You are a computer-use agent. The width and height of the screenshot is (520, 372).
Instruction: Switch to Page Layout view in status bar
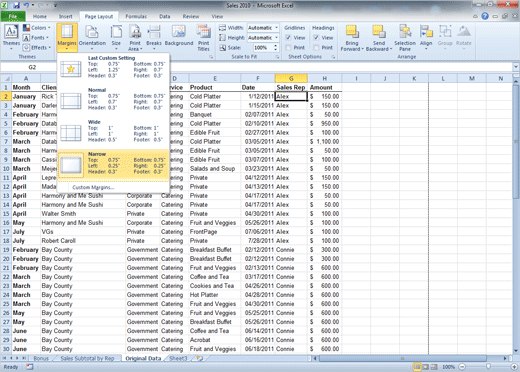(x=426, y=367)
